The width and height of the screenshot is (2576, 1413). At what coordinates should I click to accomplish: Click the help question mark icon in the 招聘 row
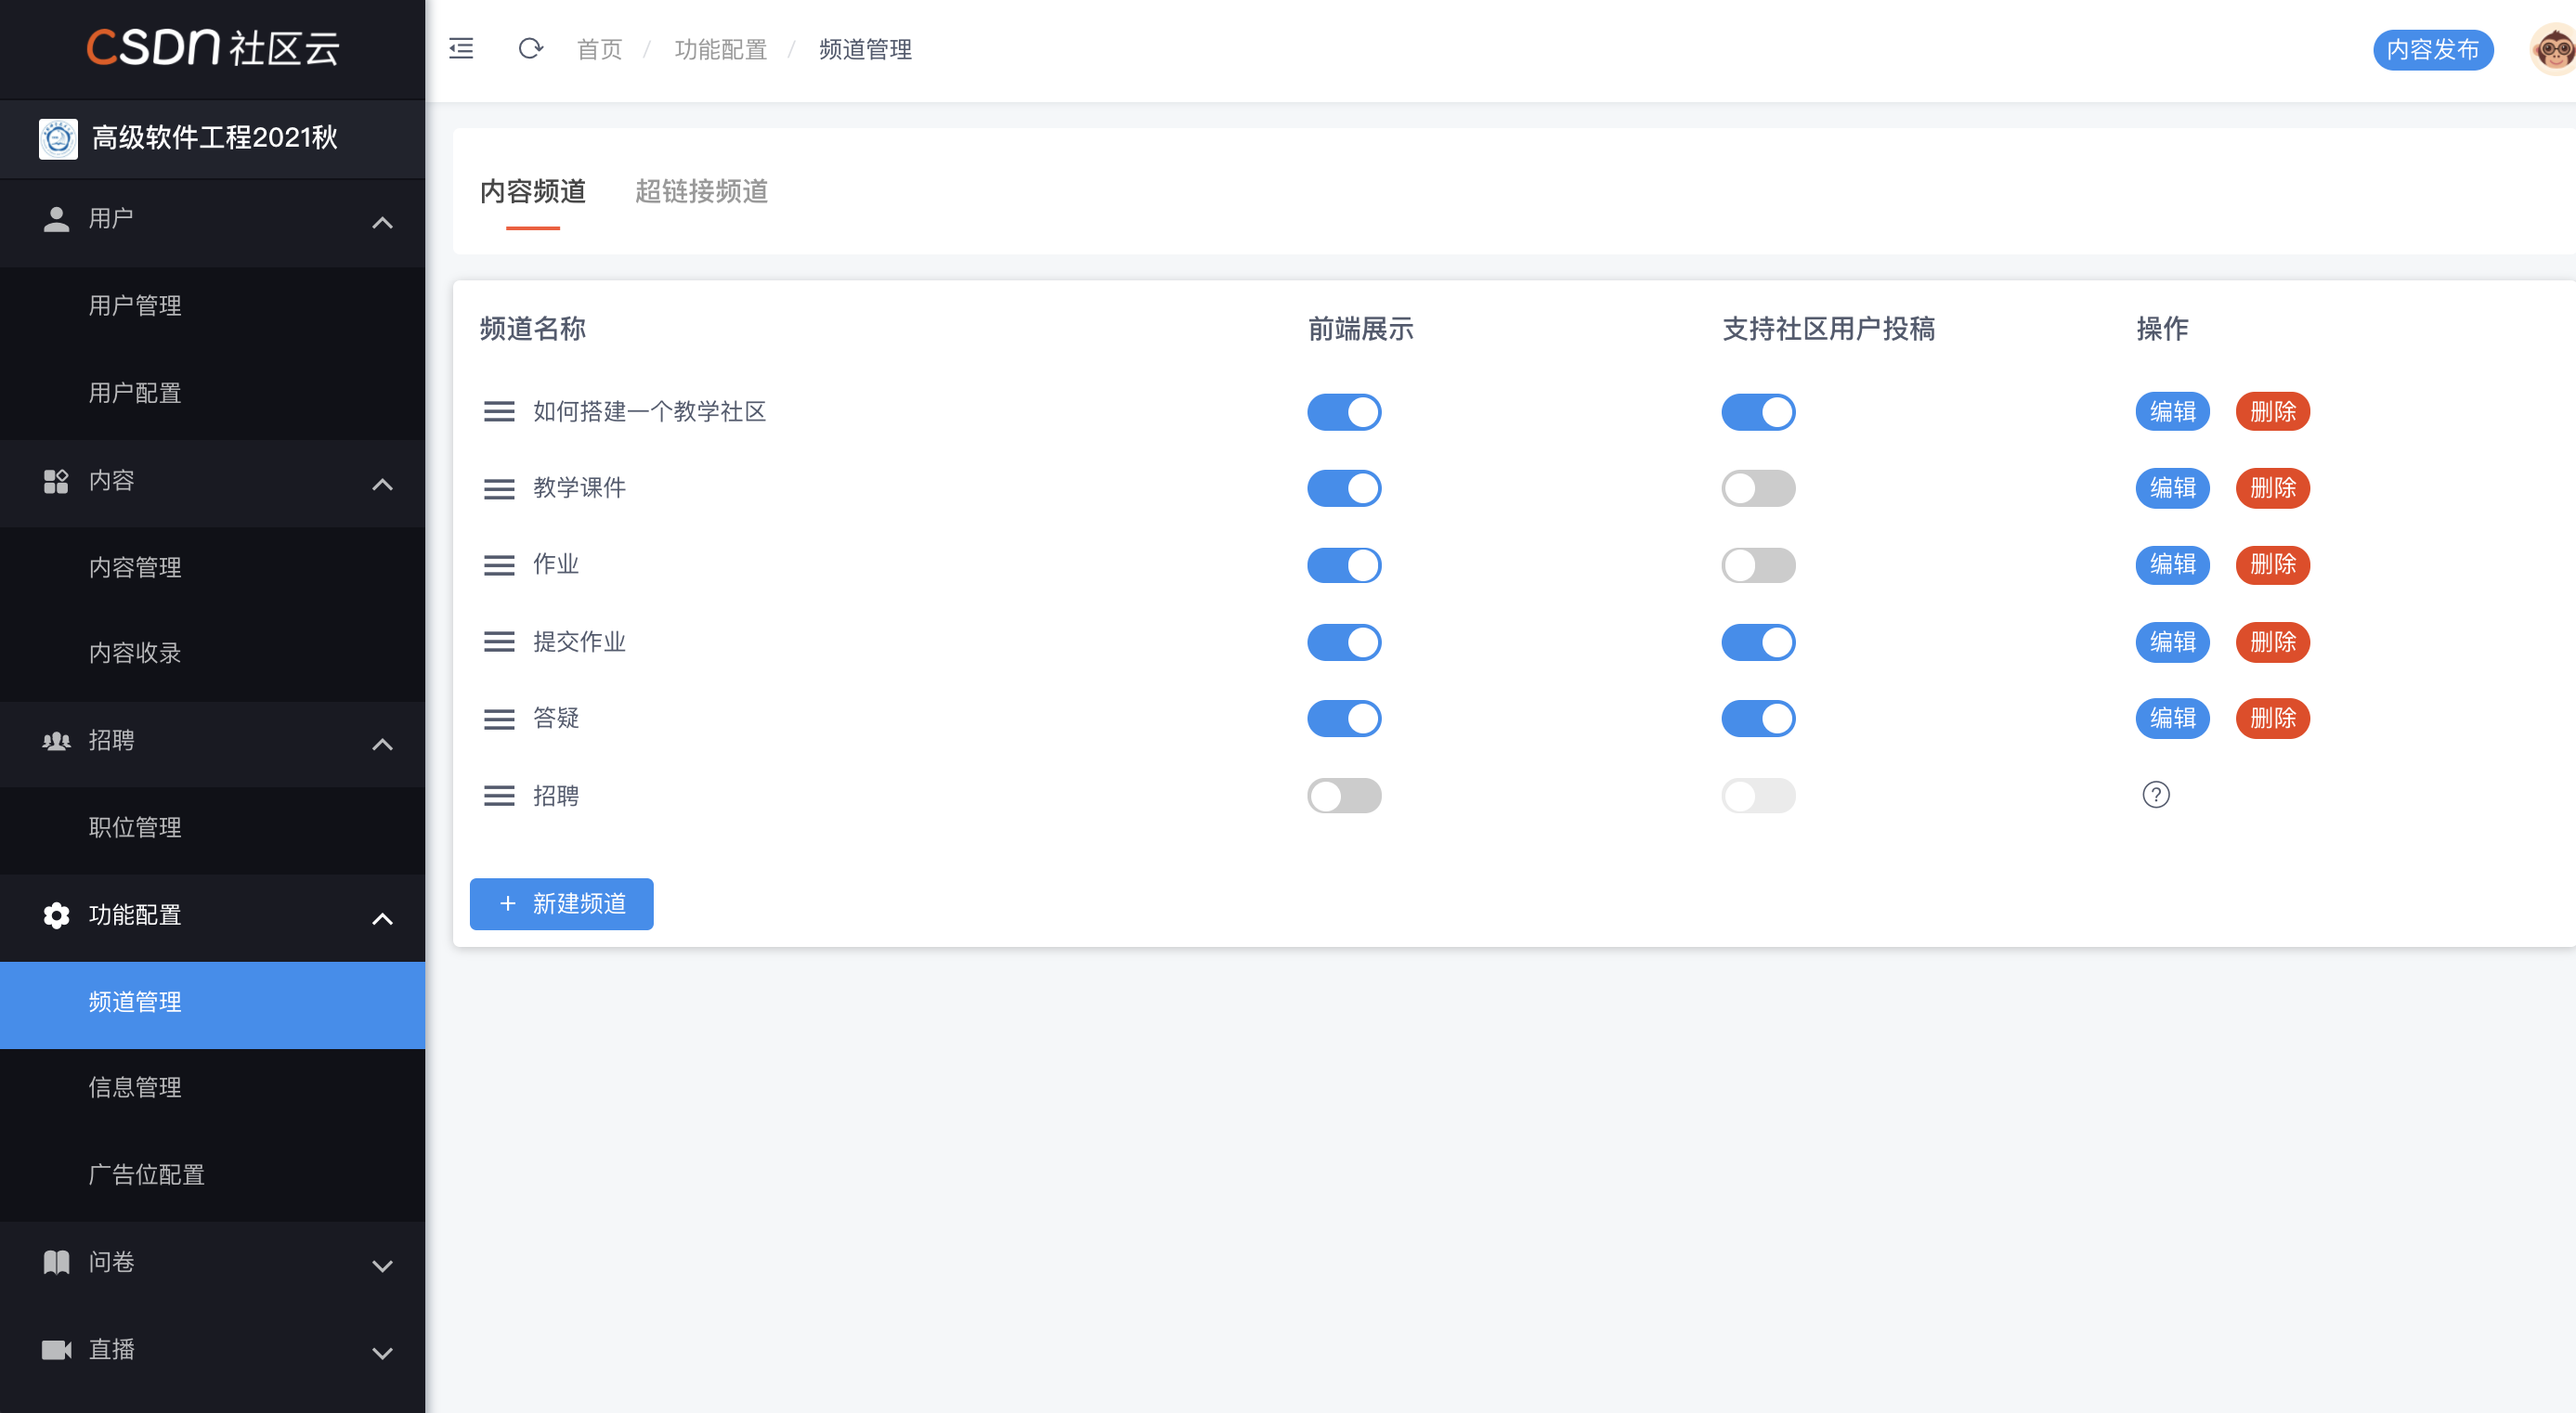click(x=2155, y=795)
